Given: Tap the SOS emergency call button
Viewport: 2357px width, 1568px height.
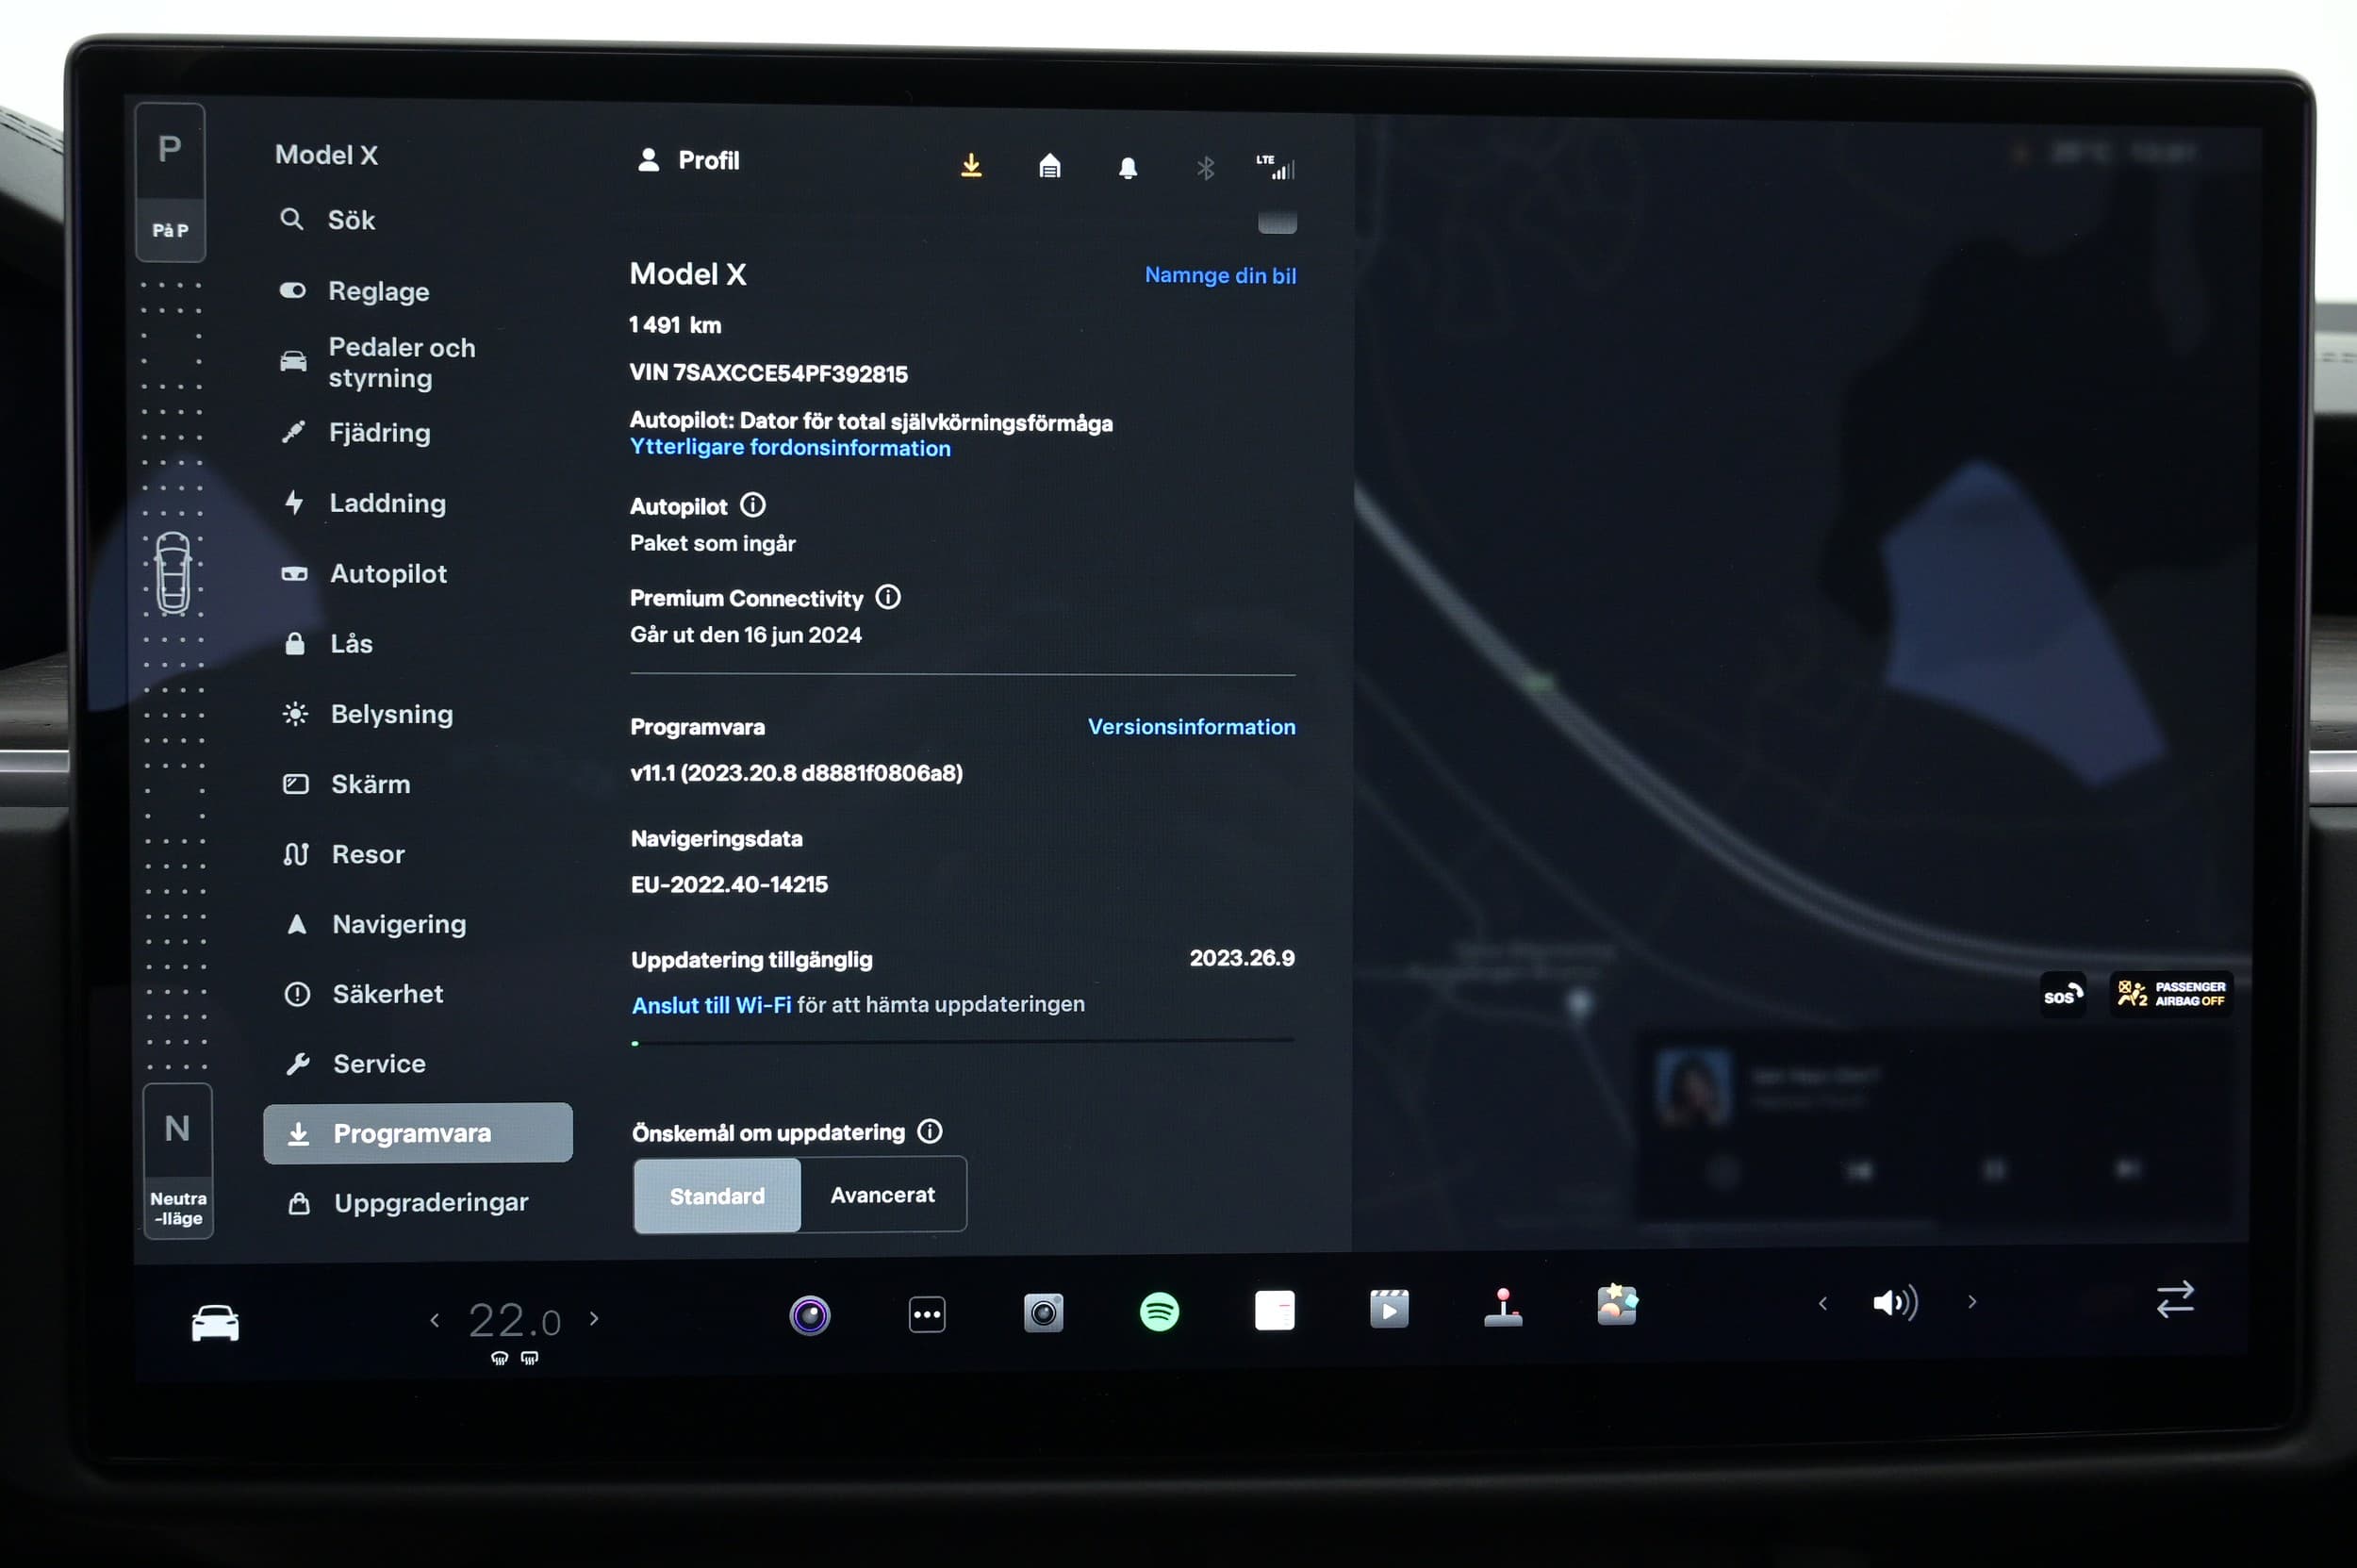Looking at the screenshot, I should 2062,995.
